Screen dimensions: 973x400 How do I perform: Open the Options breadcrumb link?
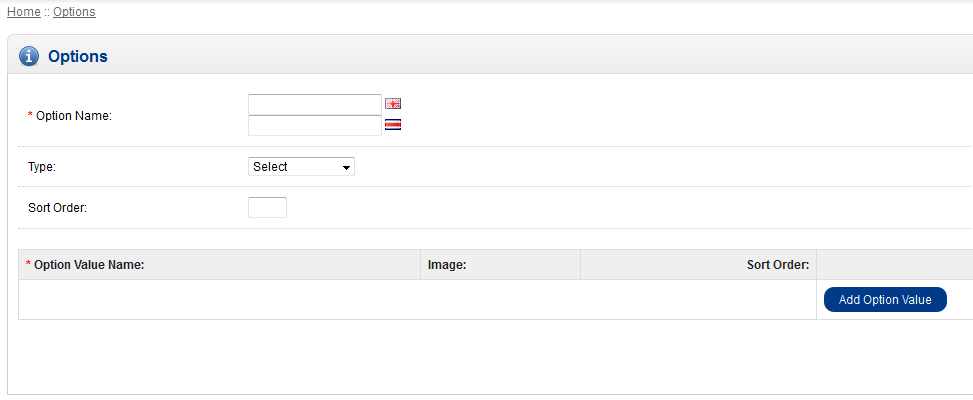click(74, 12)
